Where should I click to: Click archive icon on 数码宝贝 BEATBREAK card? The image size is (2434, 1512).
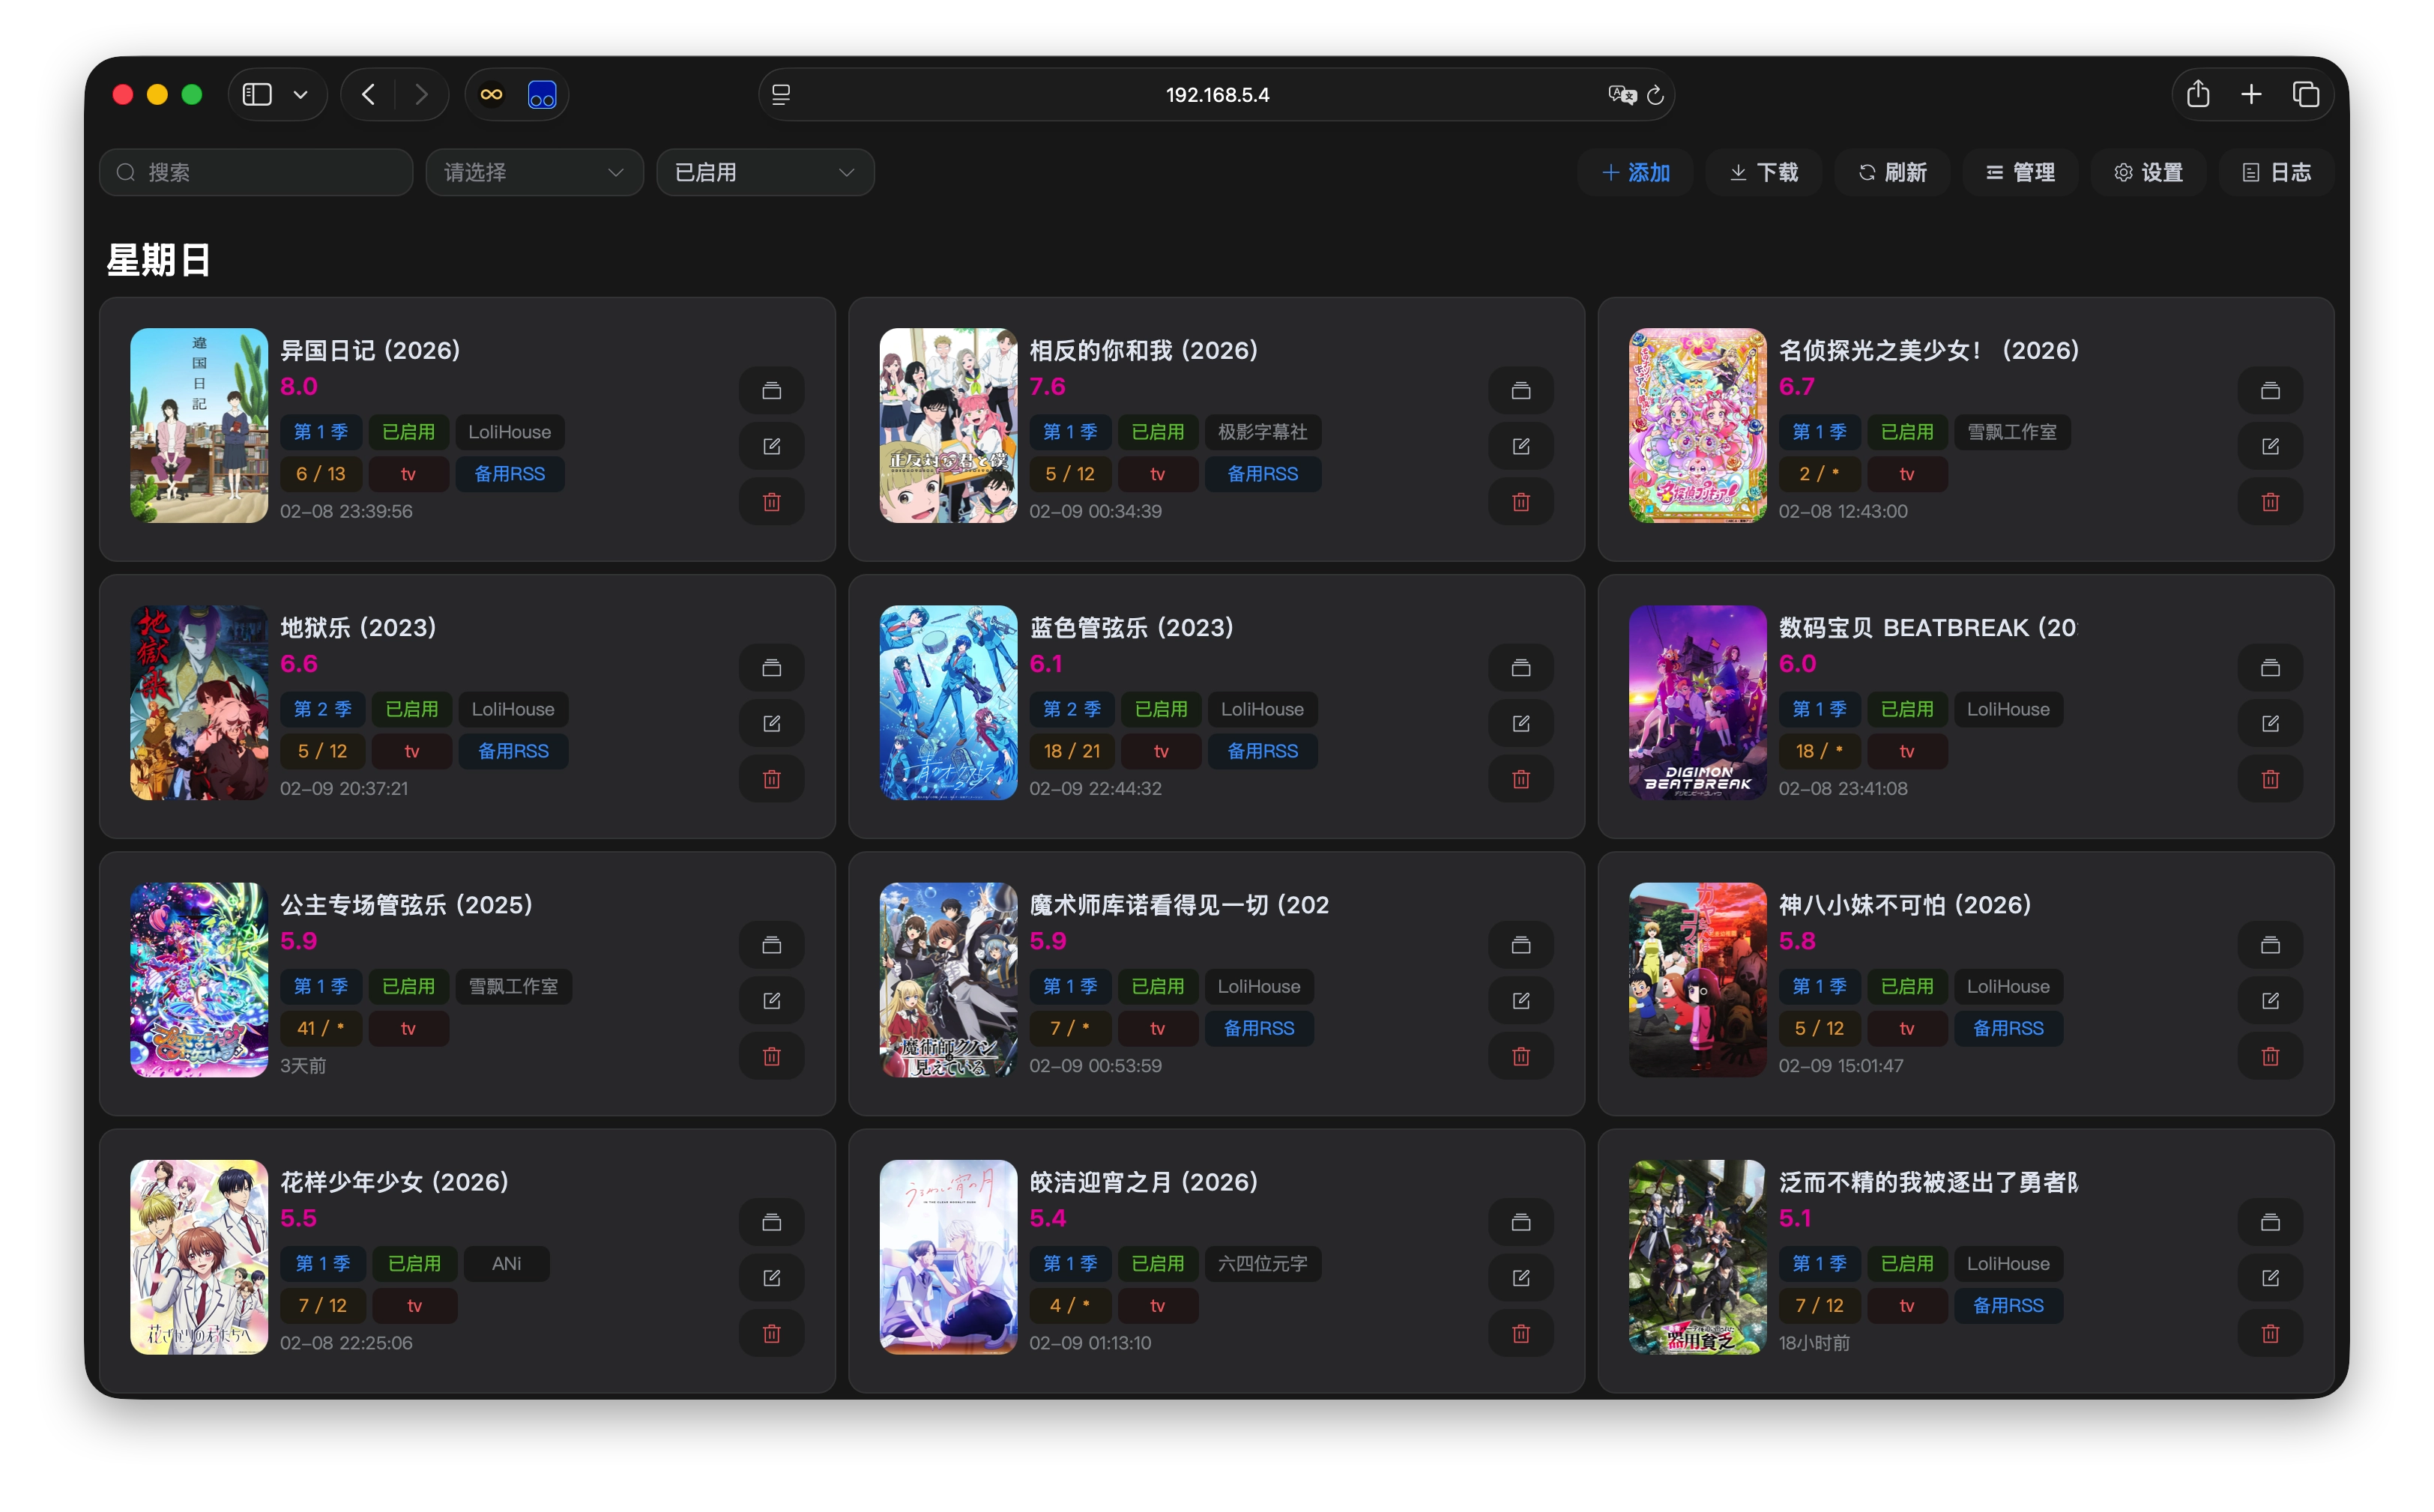(x=2270, y=667)
